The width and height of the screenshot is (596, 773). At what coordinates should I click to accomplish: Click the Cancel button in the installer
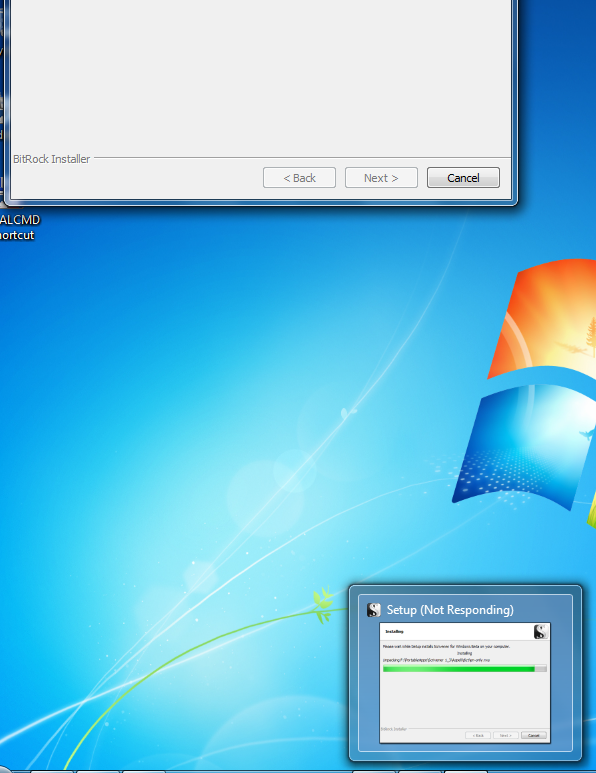[x=463, y=177]
